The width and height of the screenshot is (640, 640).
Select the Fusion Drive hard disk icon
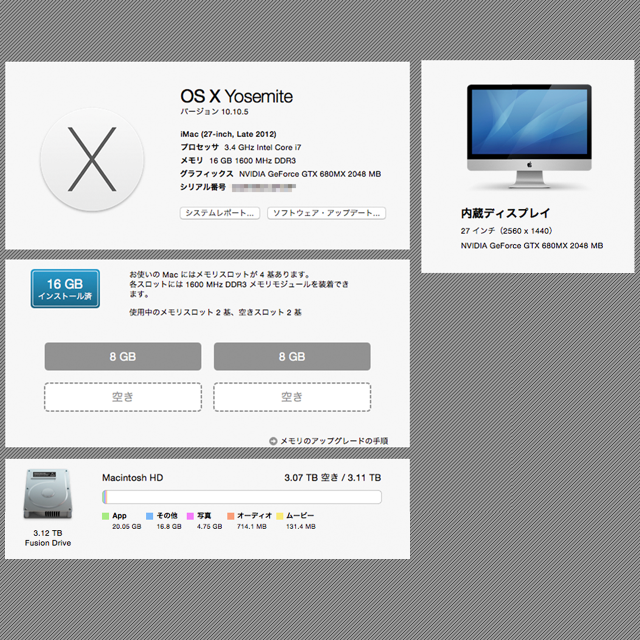tap(48, 494)
